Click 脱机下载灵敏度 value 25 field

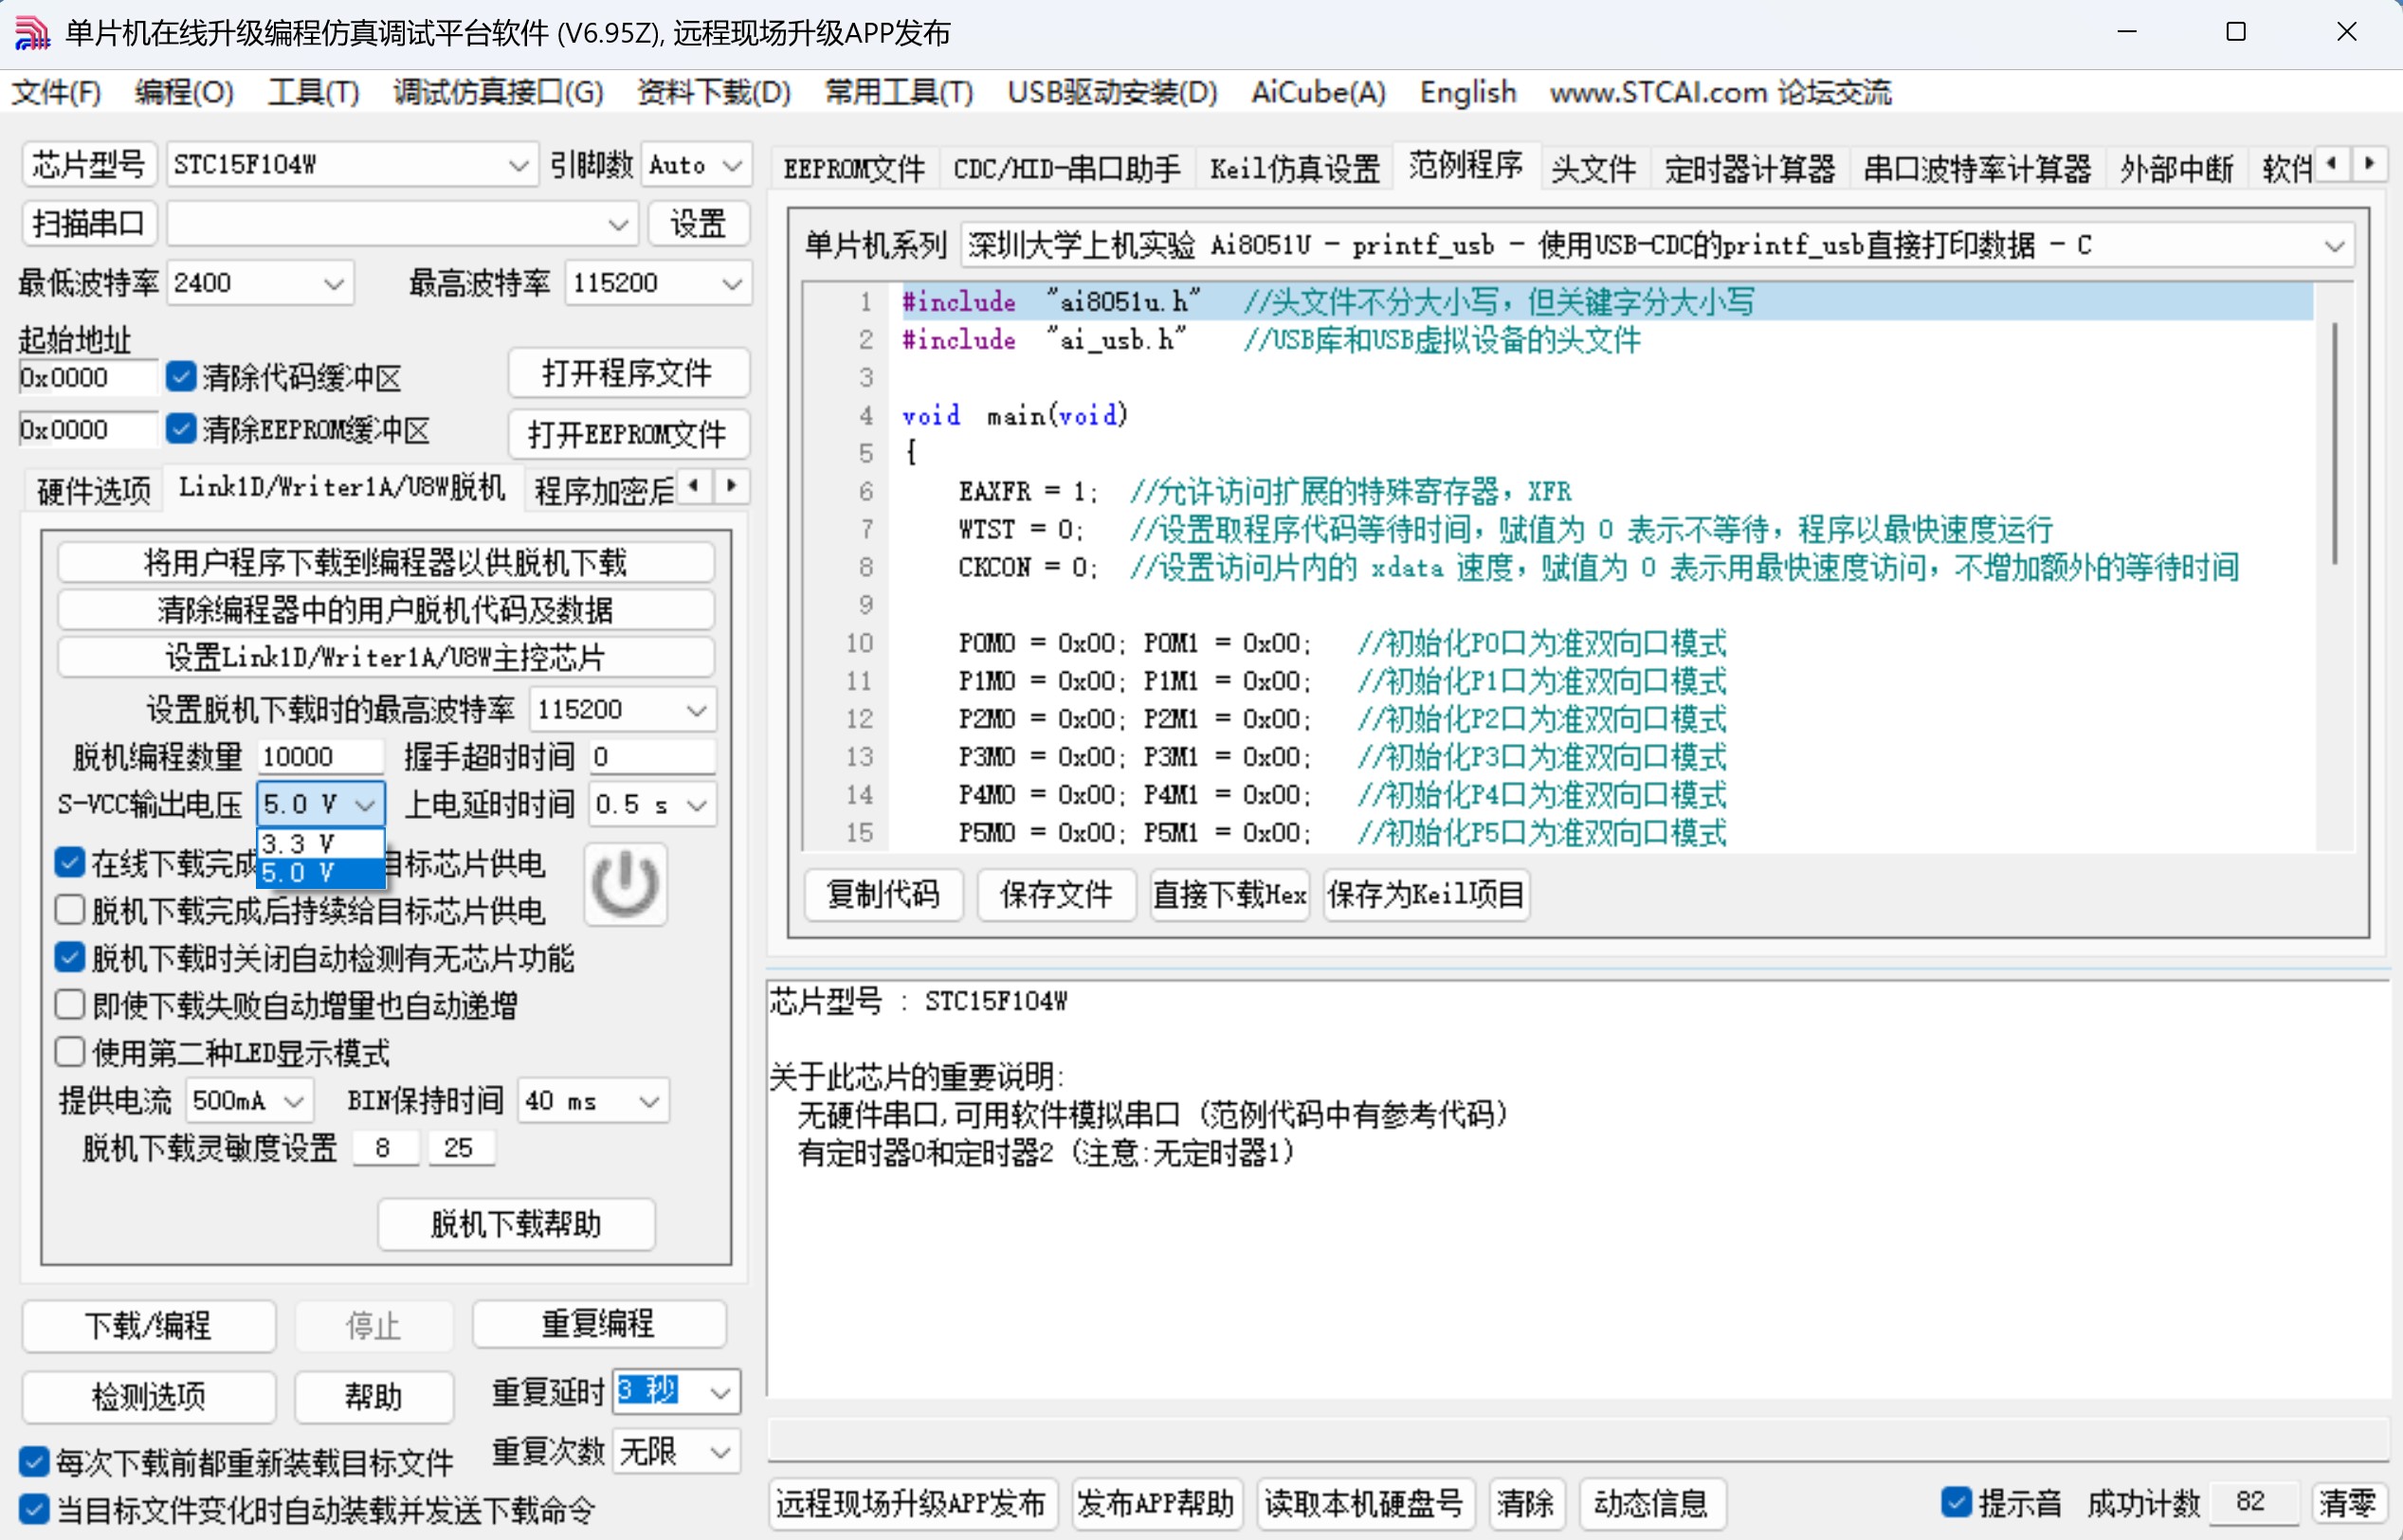(461, 1148)
